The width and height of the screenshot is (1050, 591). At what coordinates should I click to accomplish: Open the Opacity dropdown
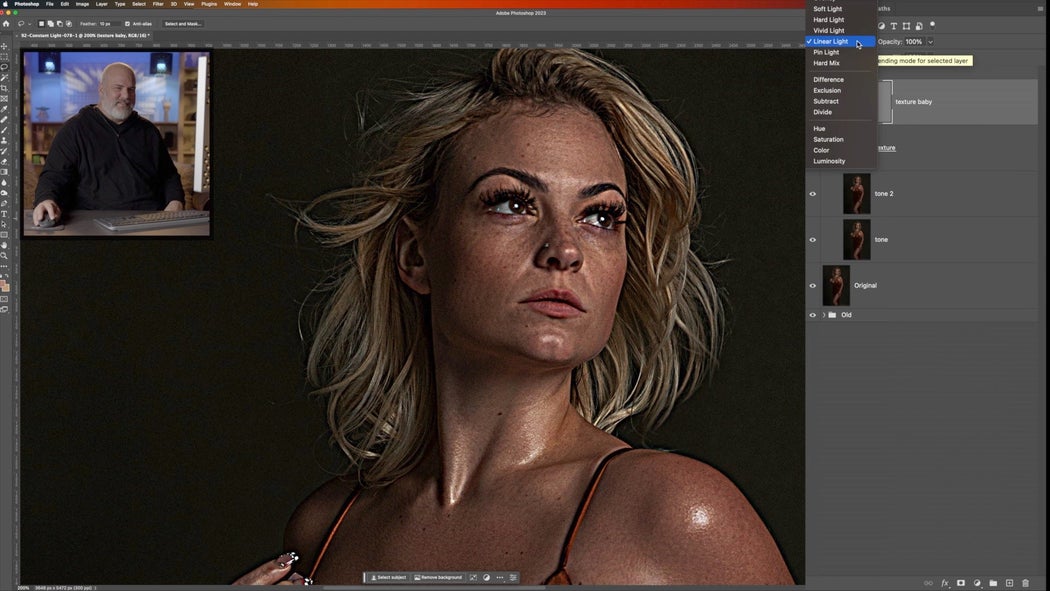pyautogui.click(x=930, y=41)
